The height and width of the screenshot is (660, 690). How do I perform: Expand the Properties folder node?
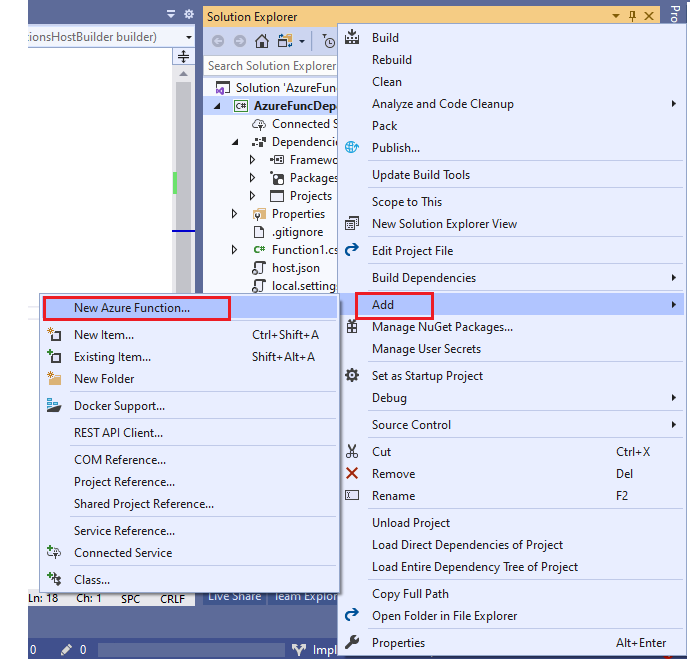click(x=235, y=213)
